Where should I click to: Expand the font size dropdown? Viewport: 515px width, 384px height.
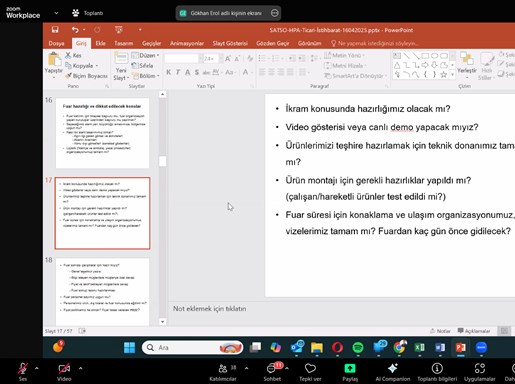[220, 59]
